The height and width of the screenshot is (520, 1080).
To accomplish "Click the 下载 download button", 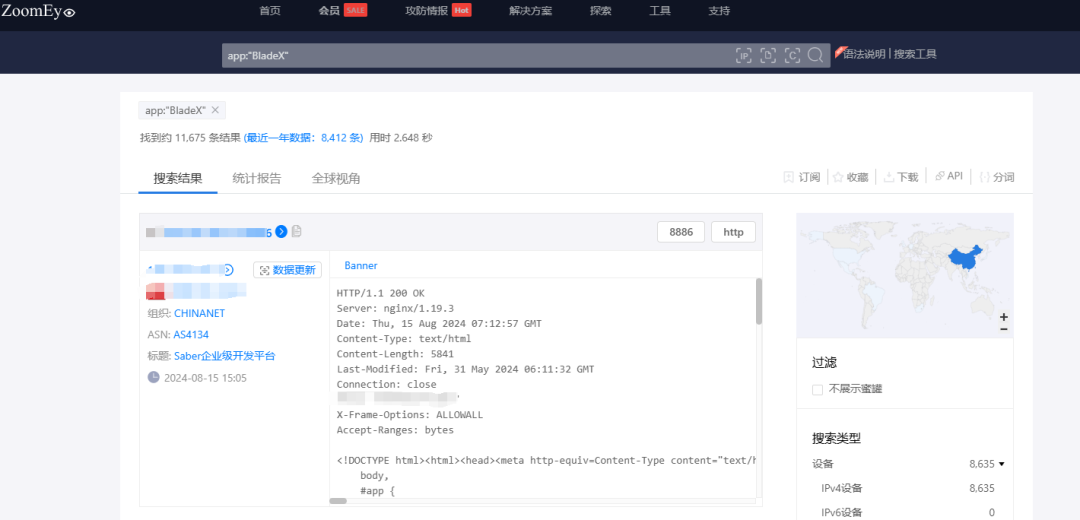I will click(x=901, y=177).
